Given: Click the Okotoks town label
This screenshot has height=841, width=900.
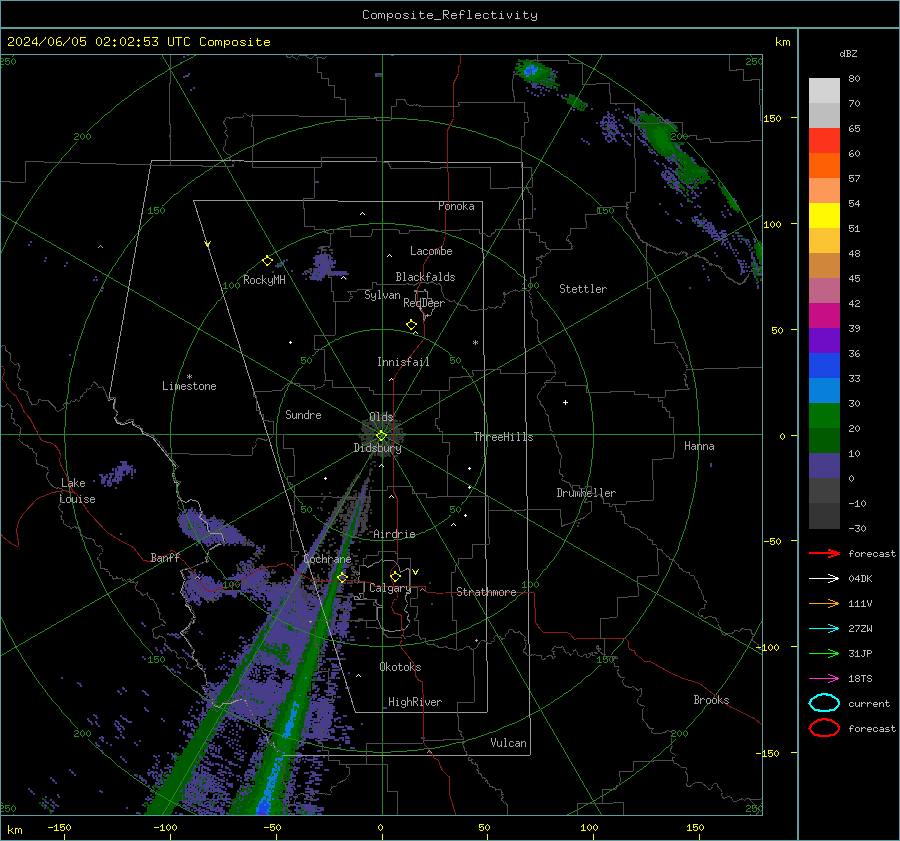Looking at the screenshot, I should pyautogui.click(x=400, y=667).
